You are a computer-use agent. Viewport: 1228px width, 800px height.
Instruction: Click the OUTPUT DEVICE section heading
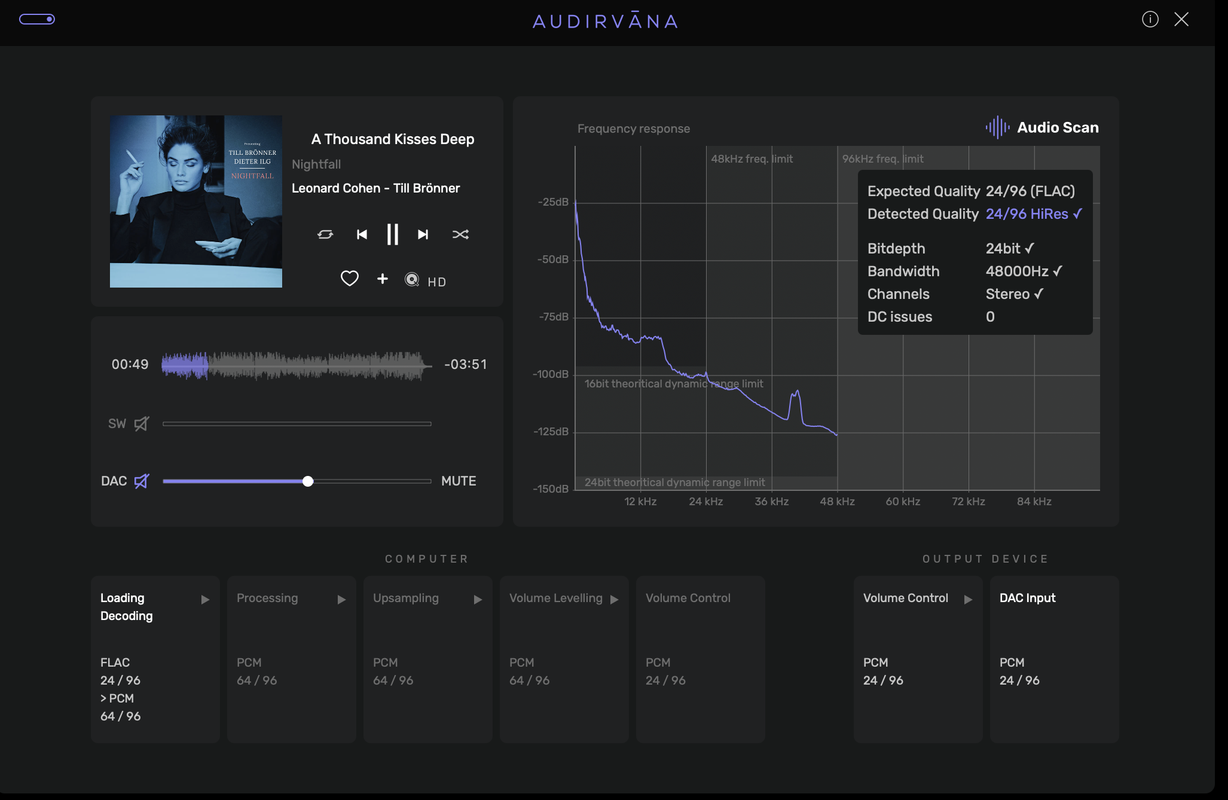(986, 559)
